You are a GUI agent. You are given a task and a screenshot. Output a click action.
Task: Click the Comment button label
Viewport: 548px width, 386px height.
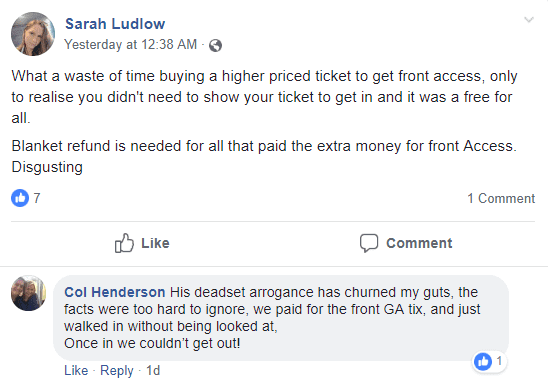pos(419,243)
